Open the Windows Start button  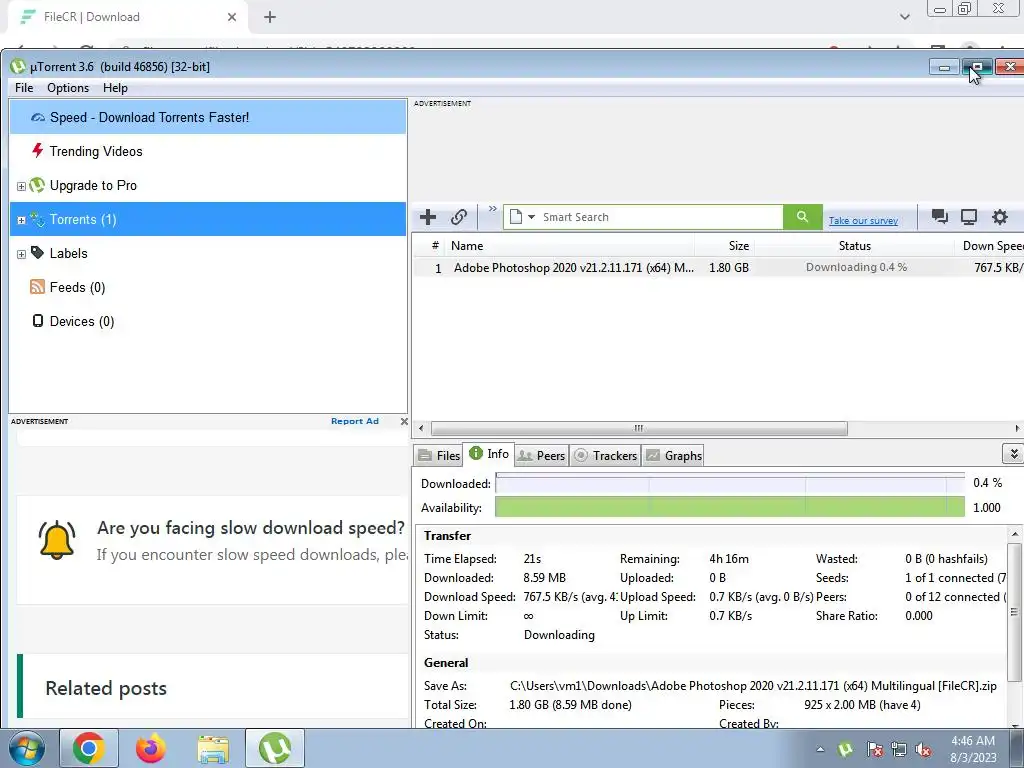[x=26, y=748]
